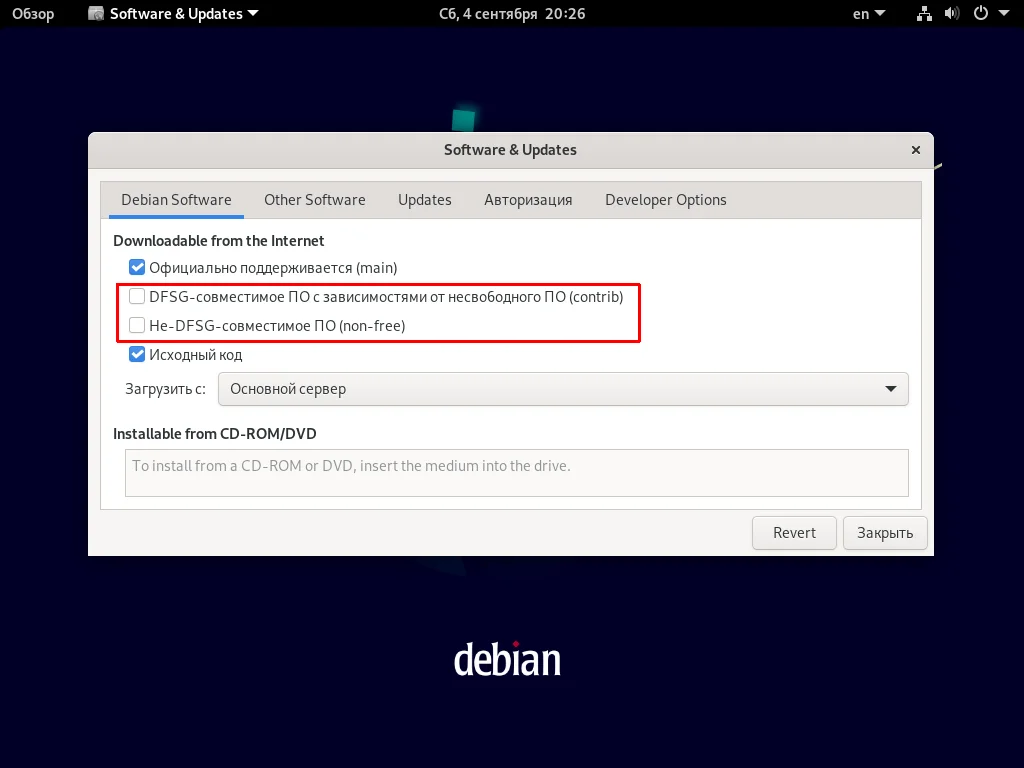Click the wired network icon in top bar
The height and width of the screenshot is (768, 1024).
point(923,13)
